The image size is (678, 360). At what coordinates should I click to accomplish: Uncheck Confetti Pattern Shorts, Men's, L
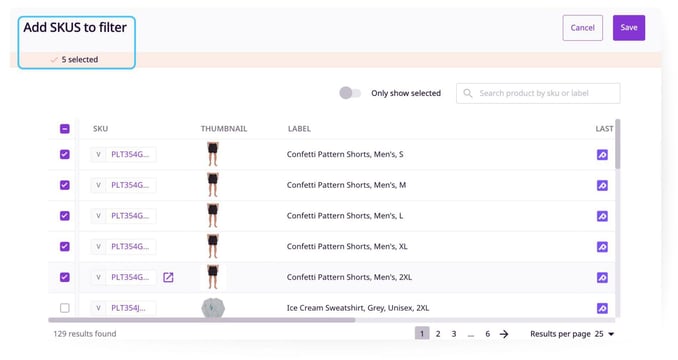(x=65, y=216)
